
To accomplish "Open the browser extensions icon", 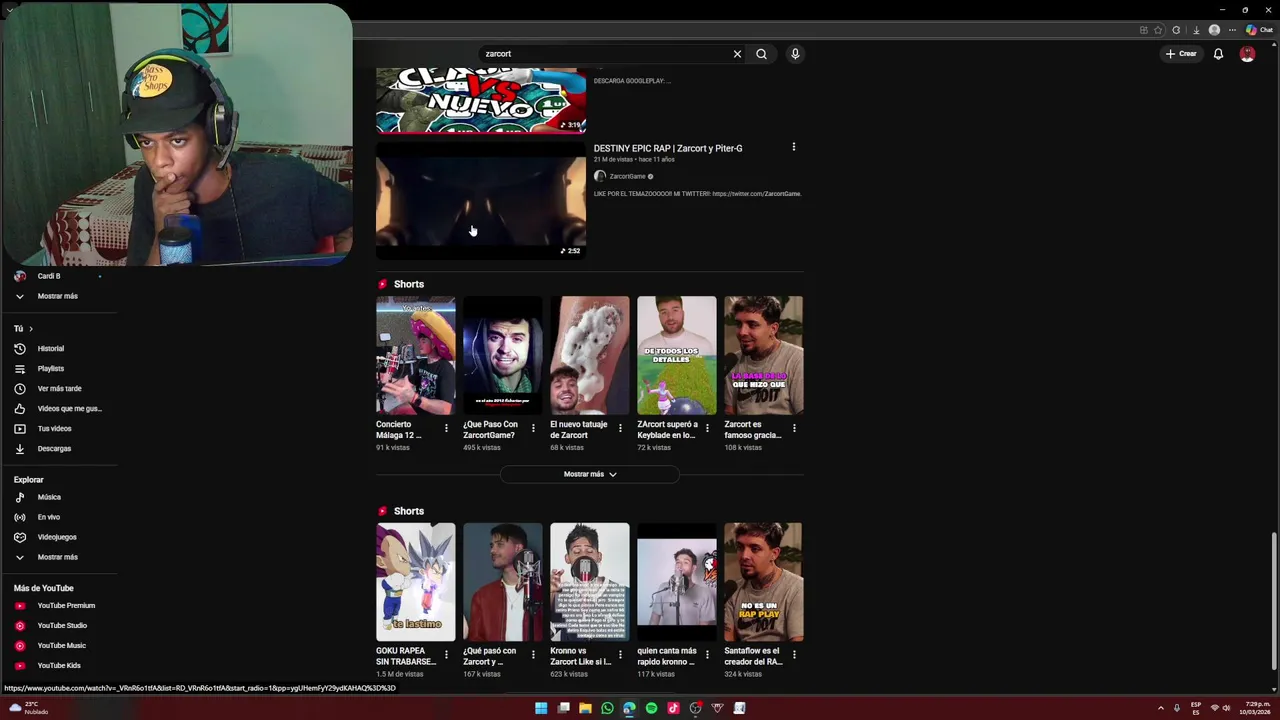I will pyautogui.click(x=1176, y=30).
